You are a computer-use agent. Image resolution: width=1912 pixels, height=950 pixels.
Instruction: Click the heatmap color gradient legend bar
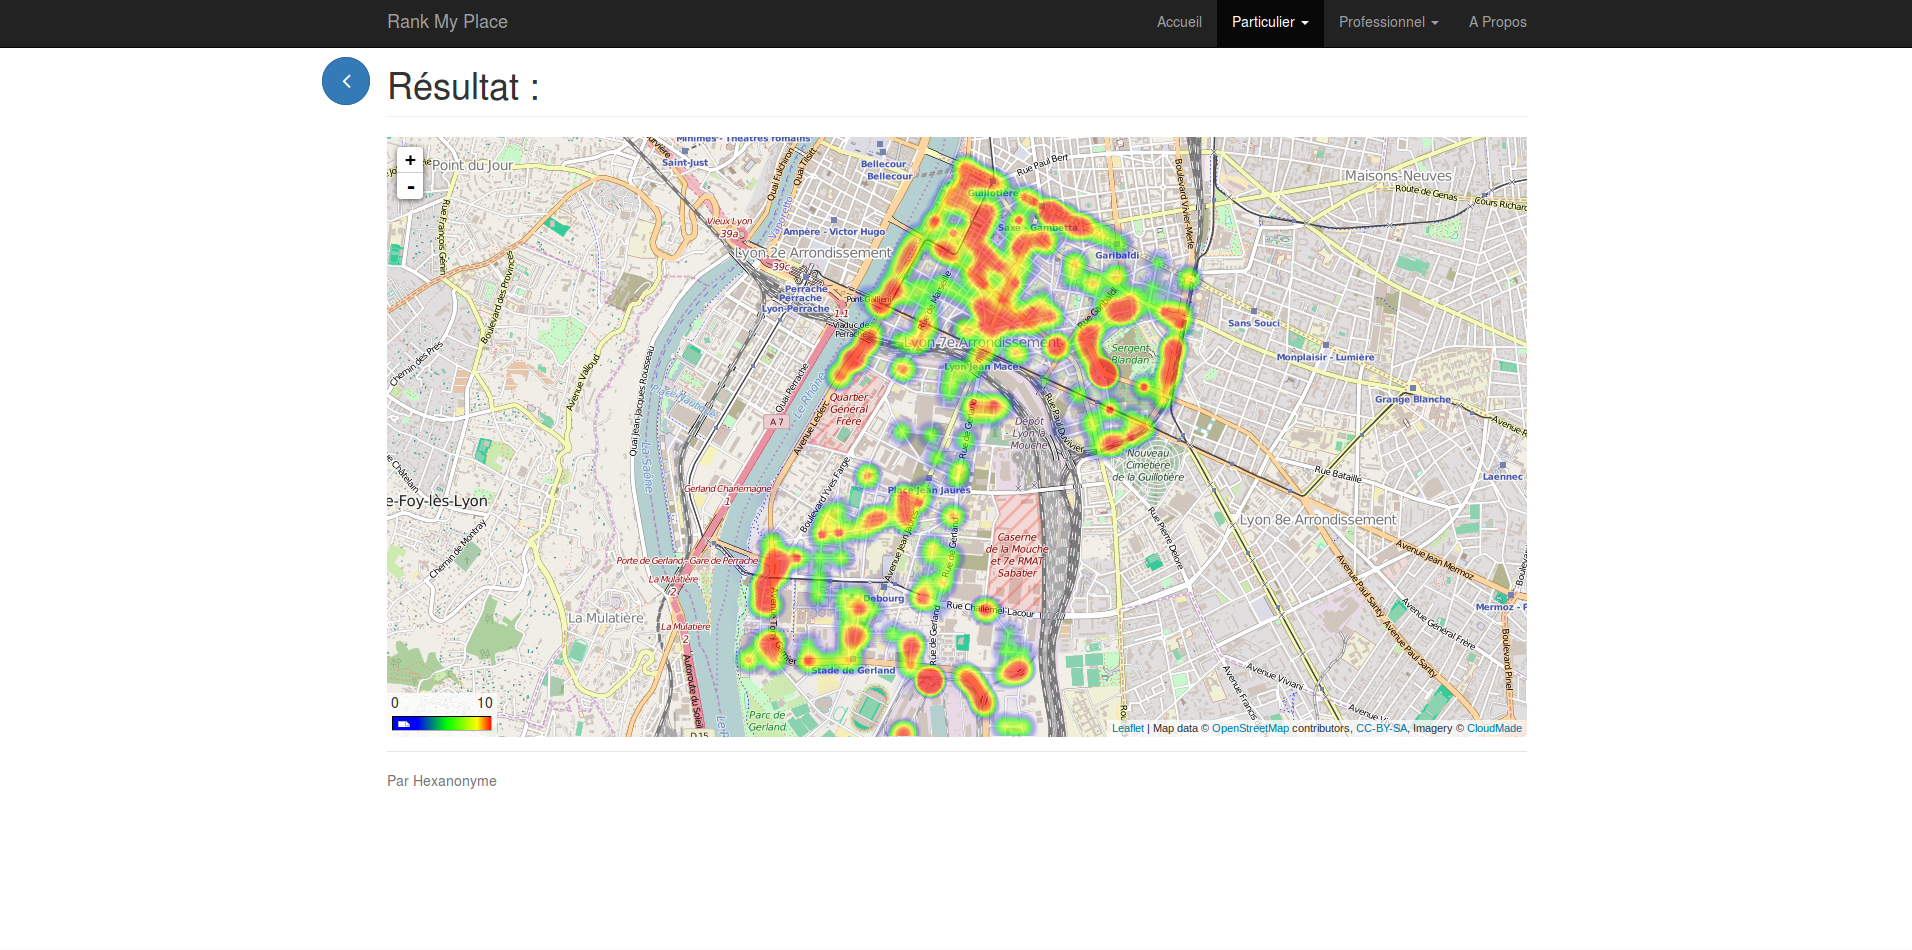pos(441,723)
